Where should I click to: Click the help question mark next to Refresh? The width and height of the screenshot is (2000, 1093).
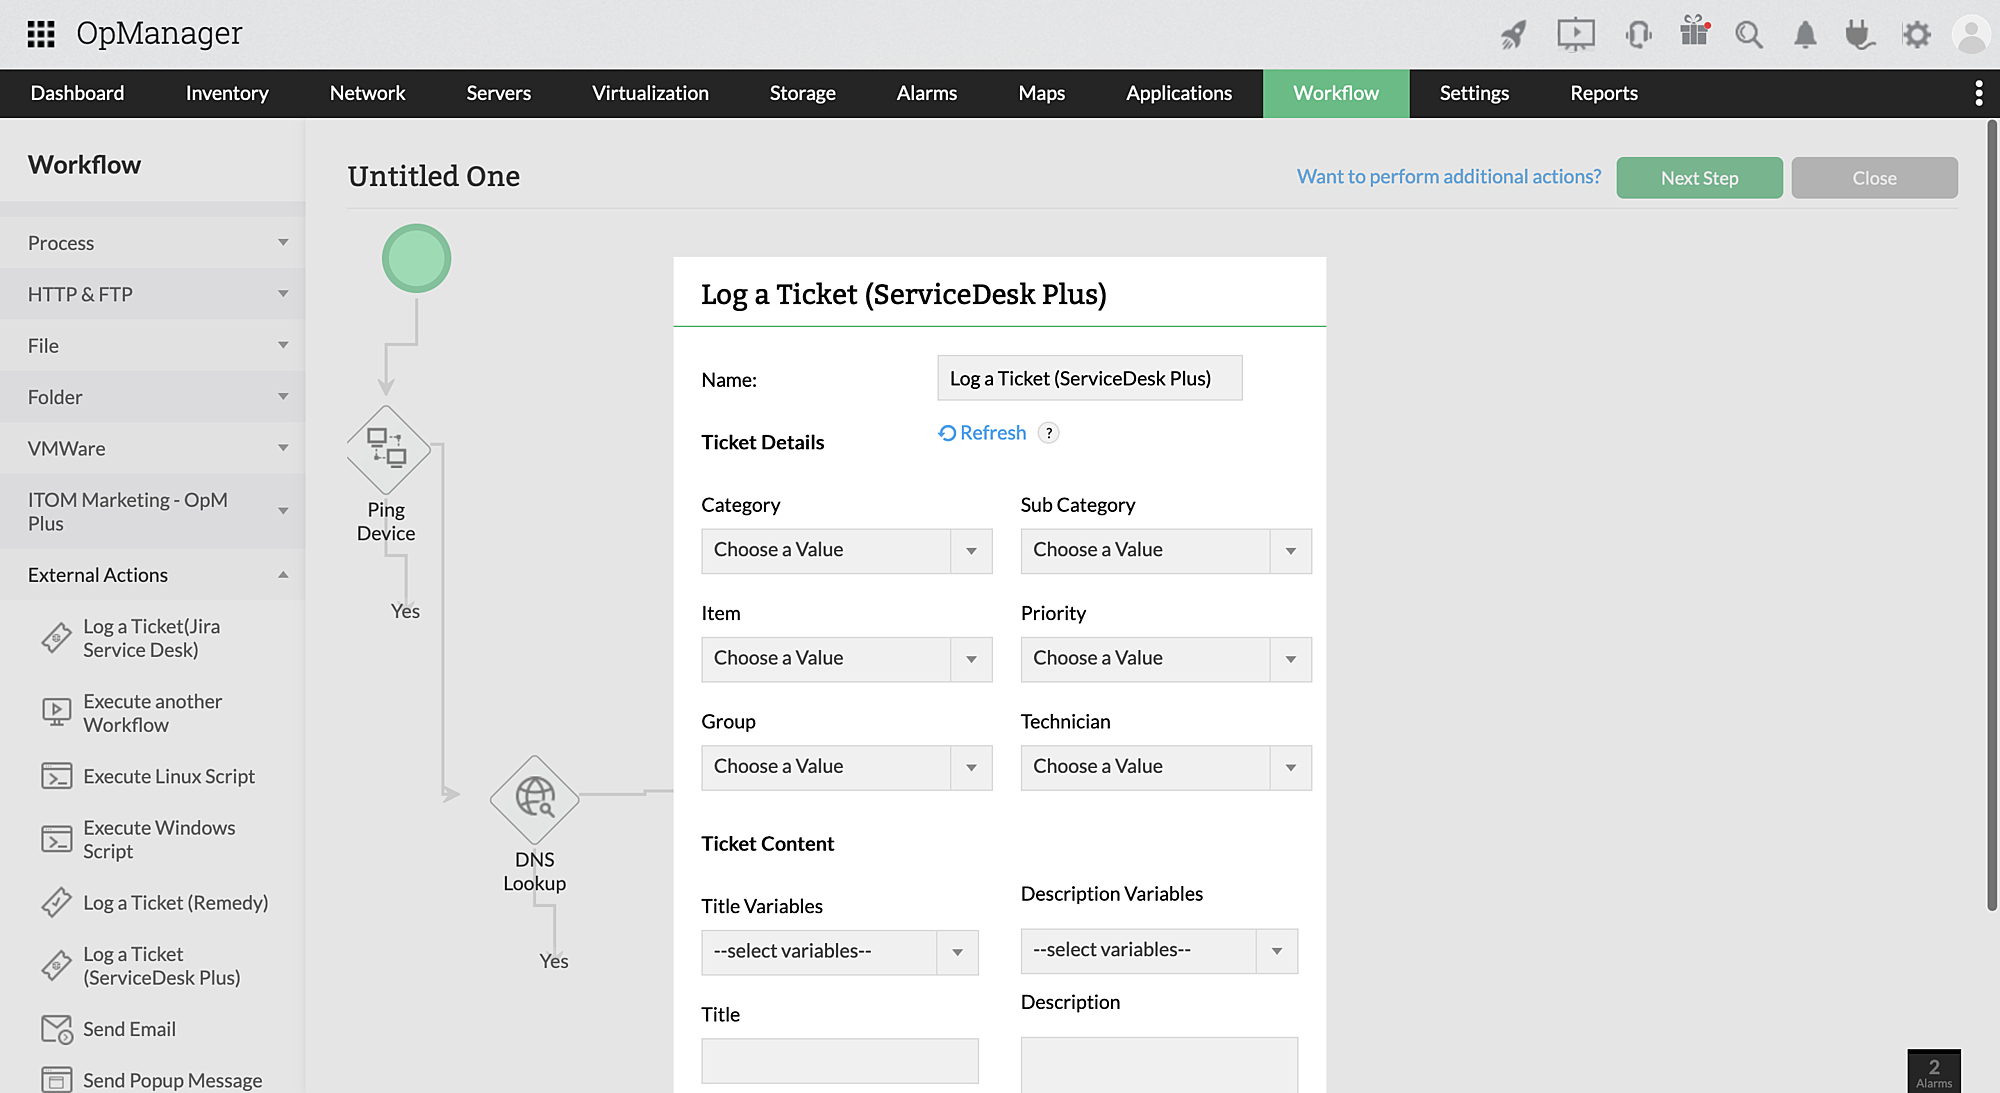[x=1048, y=433]
